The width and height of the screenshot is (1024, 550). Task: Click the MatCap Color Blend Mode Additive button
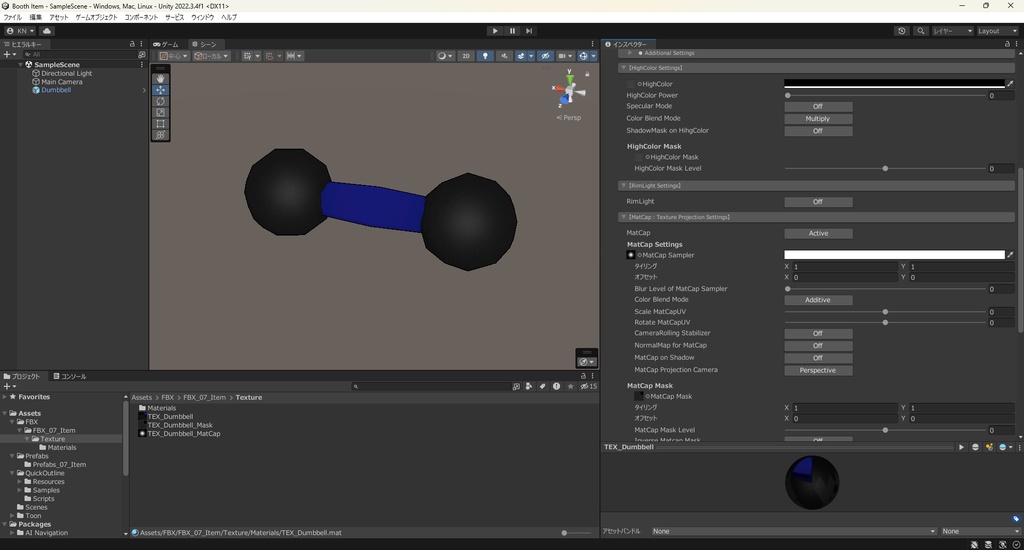point(818,300)
